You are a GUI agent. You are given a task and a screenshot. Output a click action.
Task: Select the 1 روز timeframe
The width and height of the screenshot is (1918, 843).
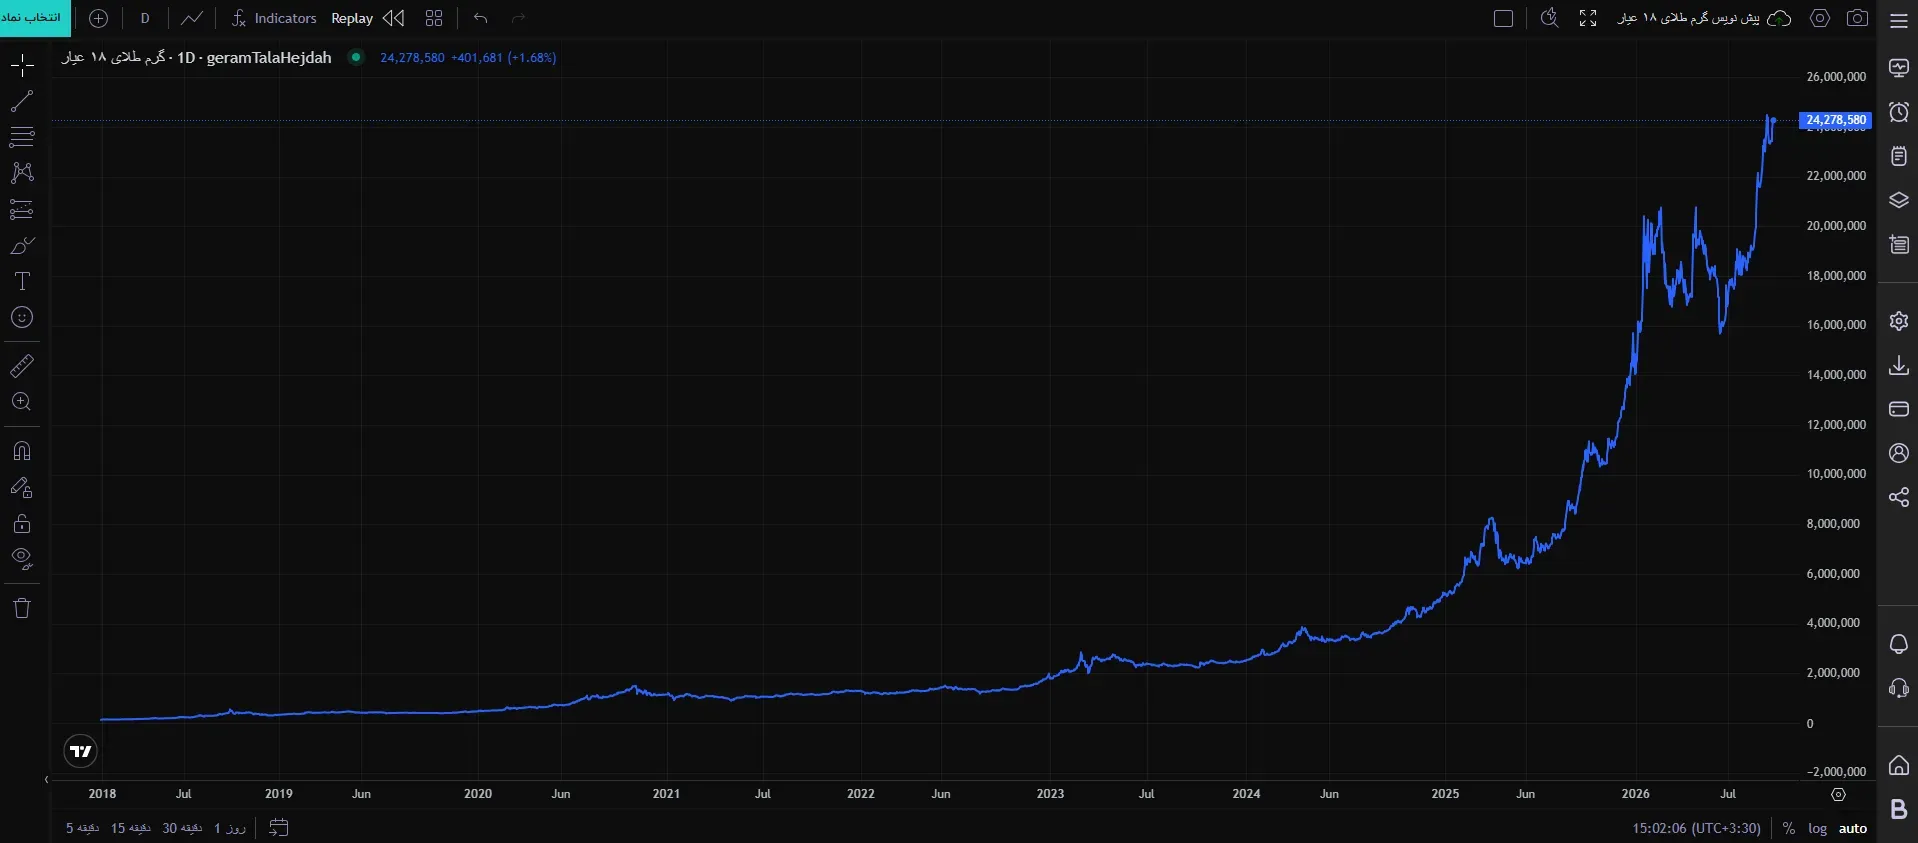pyautogui.click(x=230, y=828)
